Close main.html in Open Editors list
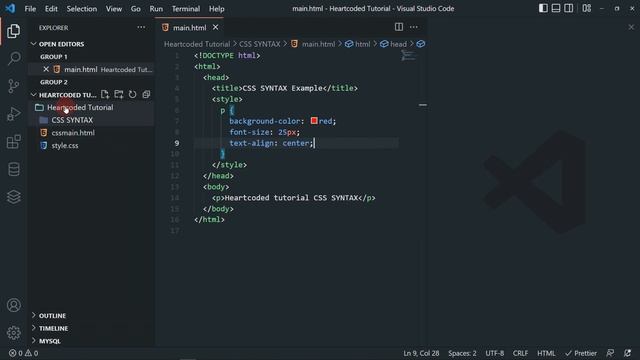Viewport: 640px width, 360px height. [x=46, y=69]
